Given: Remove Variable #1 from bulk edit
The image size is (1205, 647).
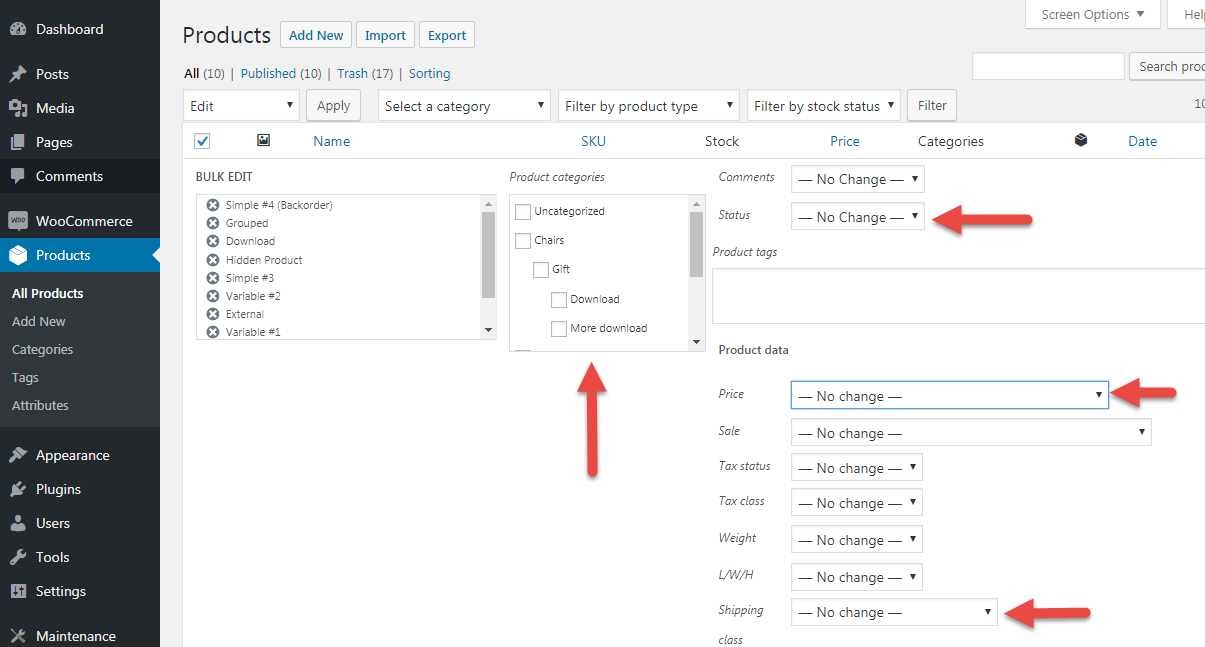Looking at the screenshot, I should [213, 332].
